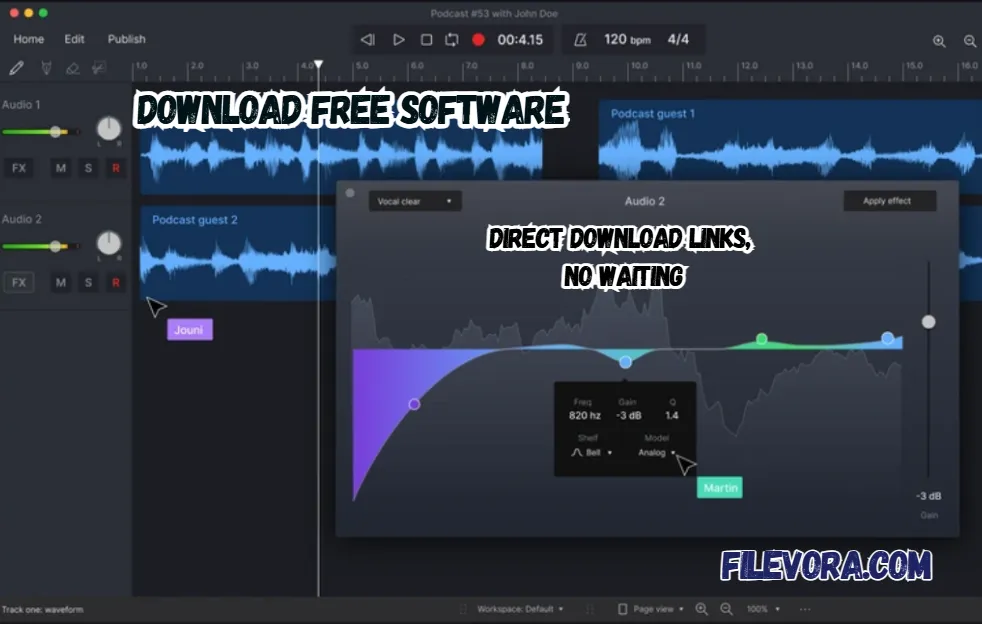Open the Vocal clear preset dropdown
982x624 pixels.
click(x=414, y=200)
